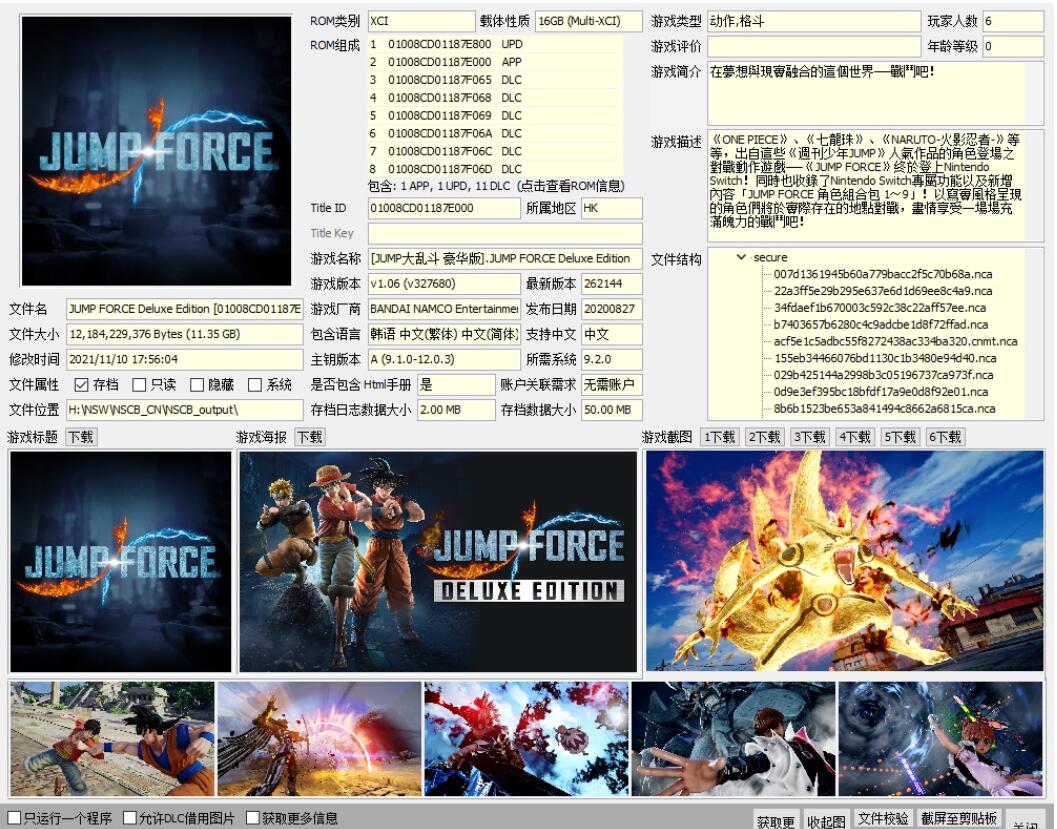Click the 下载 button beside 游戏海报
The height and width of the screenshot is (829, 1057).
pos(310,437)
